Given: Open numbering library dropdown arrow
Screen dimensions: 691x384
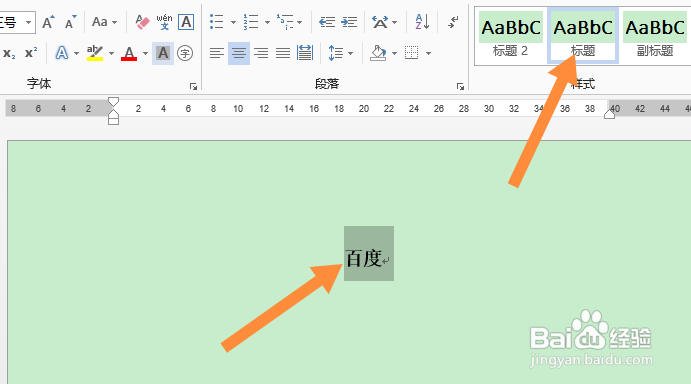Looking at the screenshot, I should tap(267, 22).
